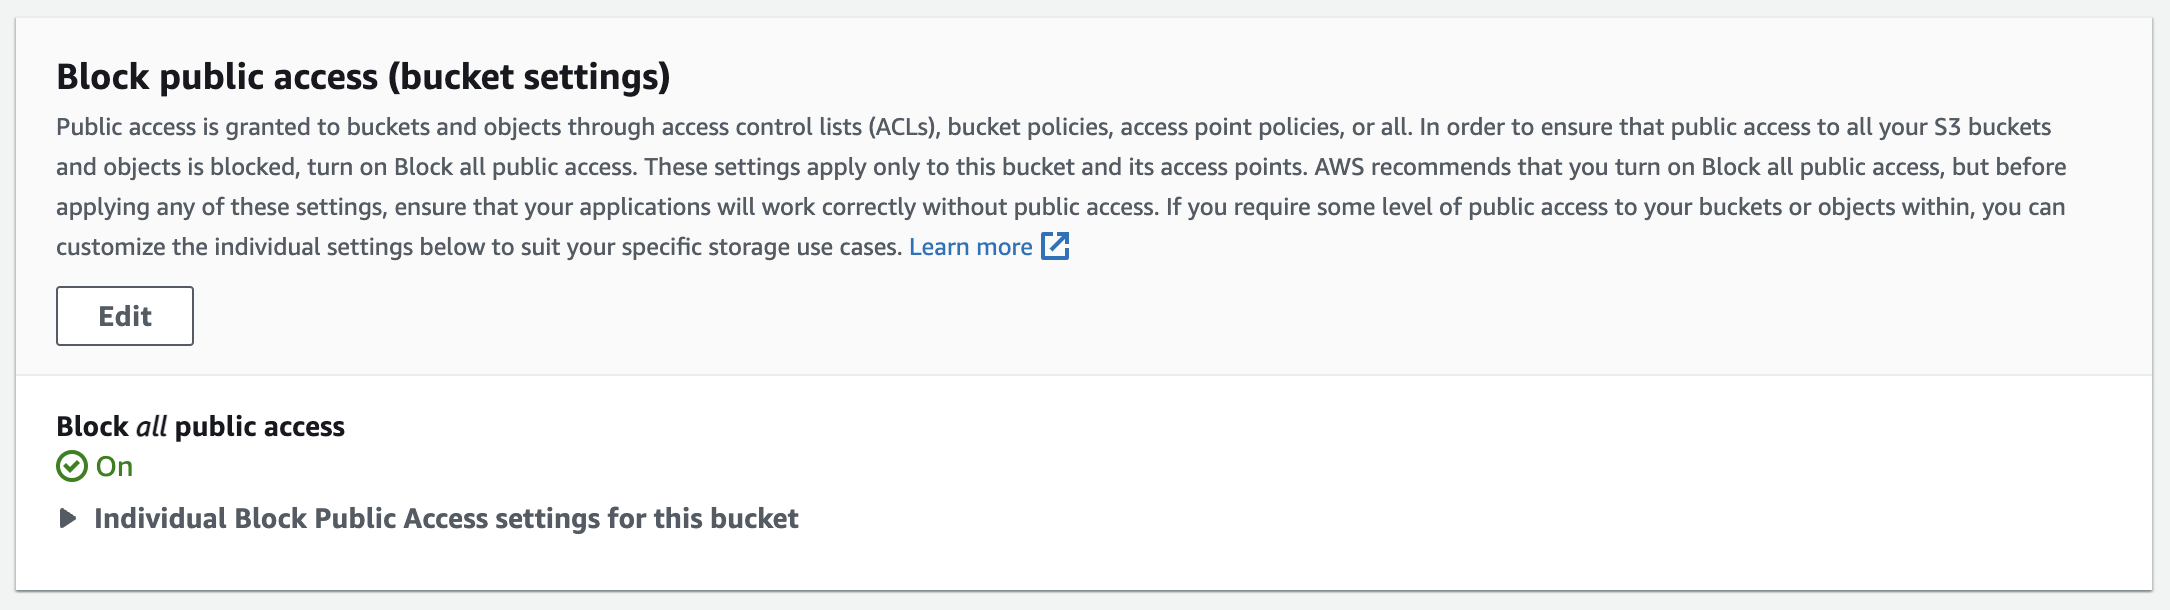The height and width of the screenshot is (610, 2170).
Task: Click the words (bucket settings) in the title
Action: [528, 77]
